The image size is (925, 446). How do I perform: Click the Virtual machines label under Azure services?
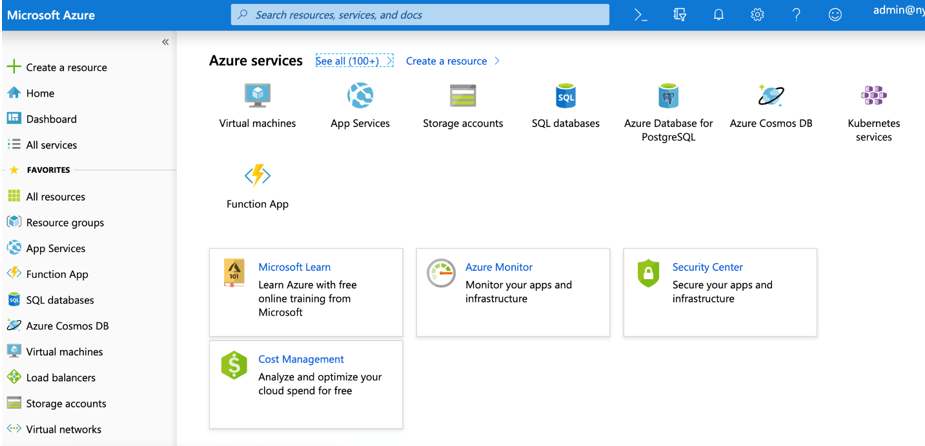(258, 124)
